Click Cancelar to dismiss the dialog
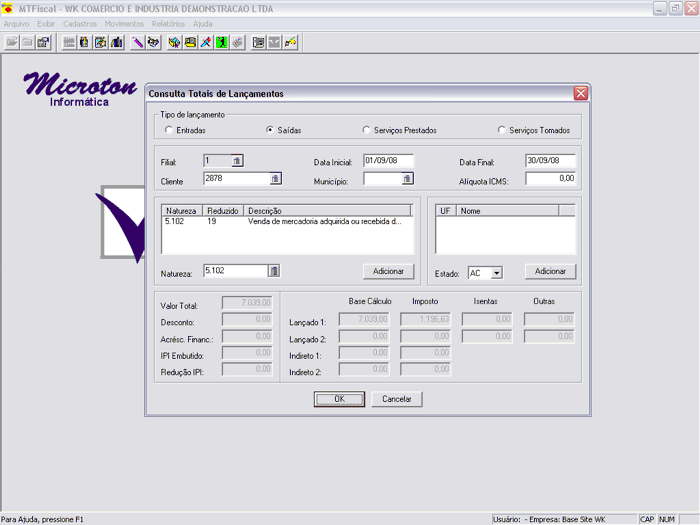 (397, 399)
